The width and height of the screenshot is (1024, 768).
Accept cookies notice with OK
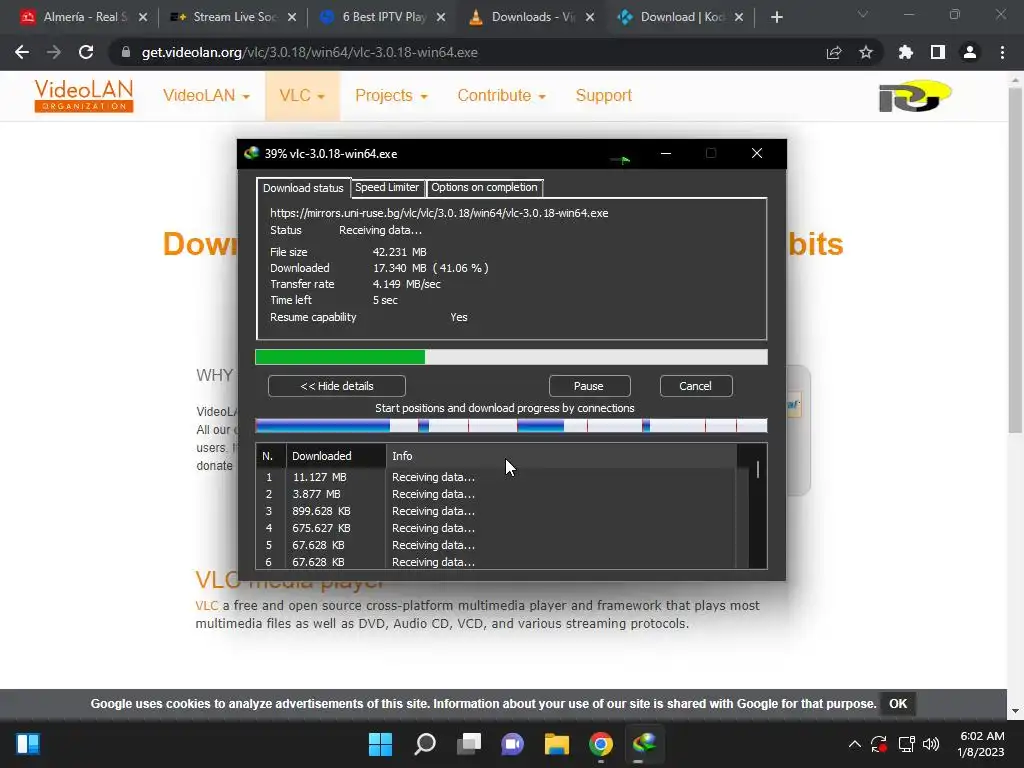[898, 703]
